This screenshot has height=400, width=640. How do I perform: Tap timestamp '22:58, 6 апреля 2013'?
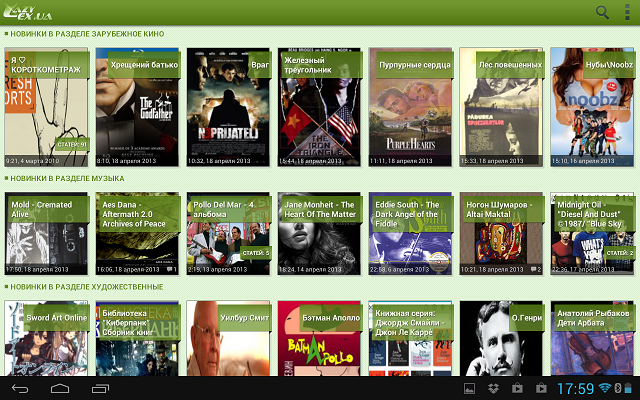[399, 270]
